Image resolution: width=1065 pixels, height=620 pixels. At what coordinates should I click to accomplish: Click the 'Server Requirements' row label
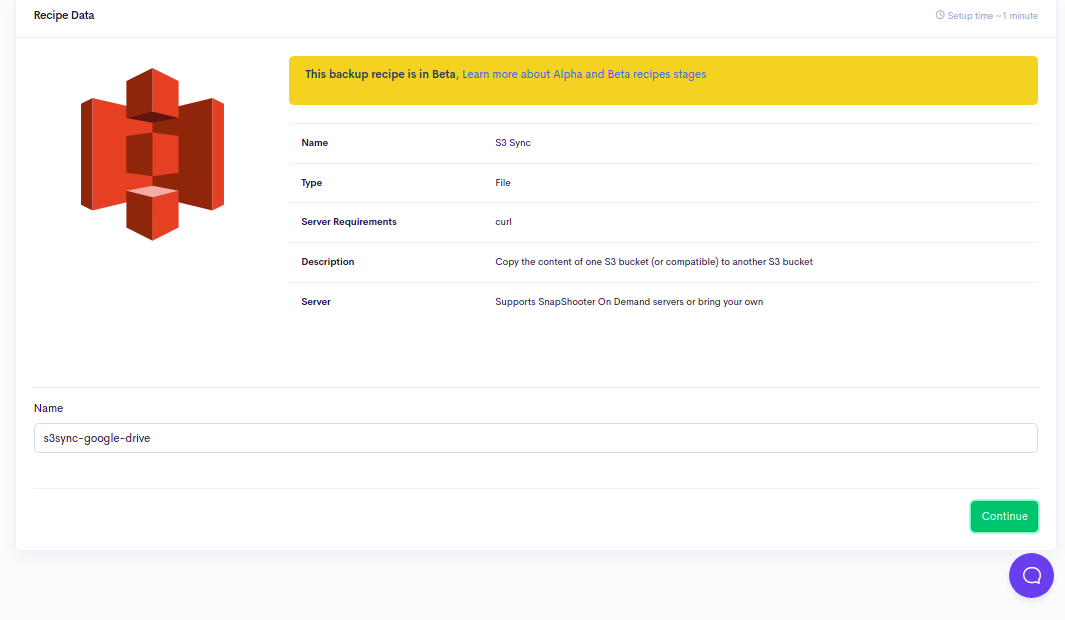tap(348, 222)
